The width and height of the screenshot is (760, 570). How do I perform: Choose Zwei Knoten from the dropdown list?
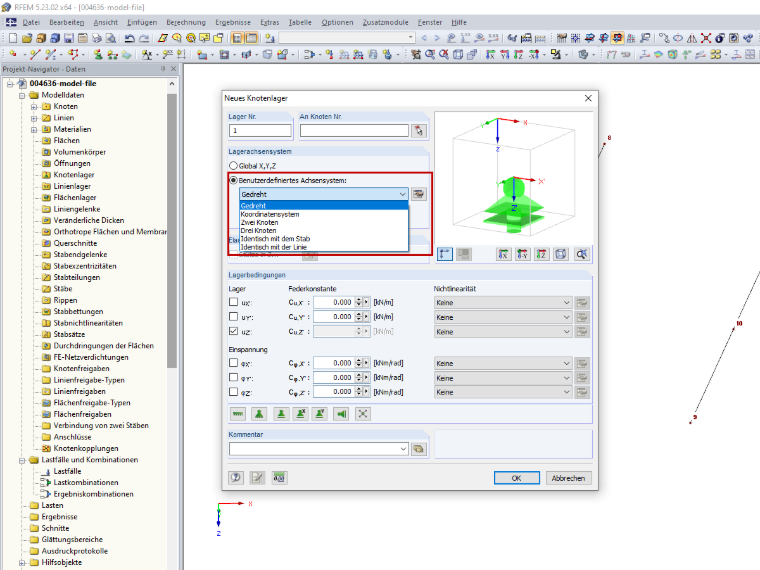click(x=259, y=222)
